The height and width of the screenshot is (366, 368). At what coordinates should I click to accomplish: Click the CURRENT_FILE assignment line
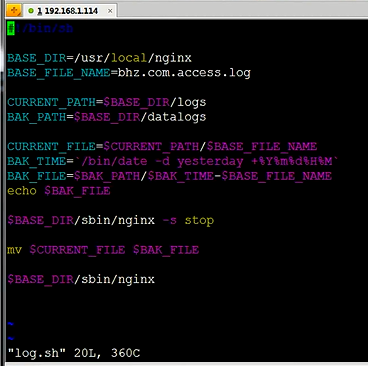162,146
